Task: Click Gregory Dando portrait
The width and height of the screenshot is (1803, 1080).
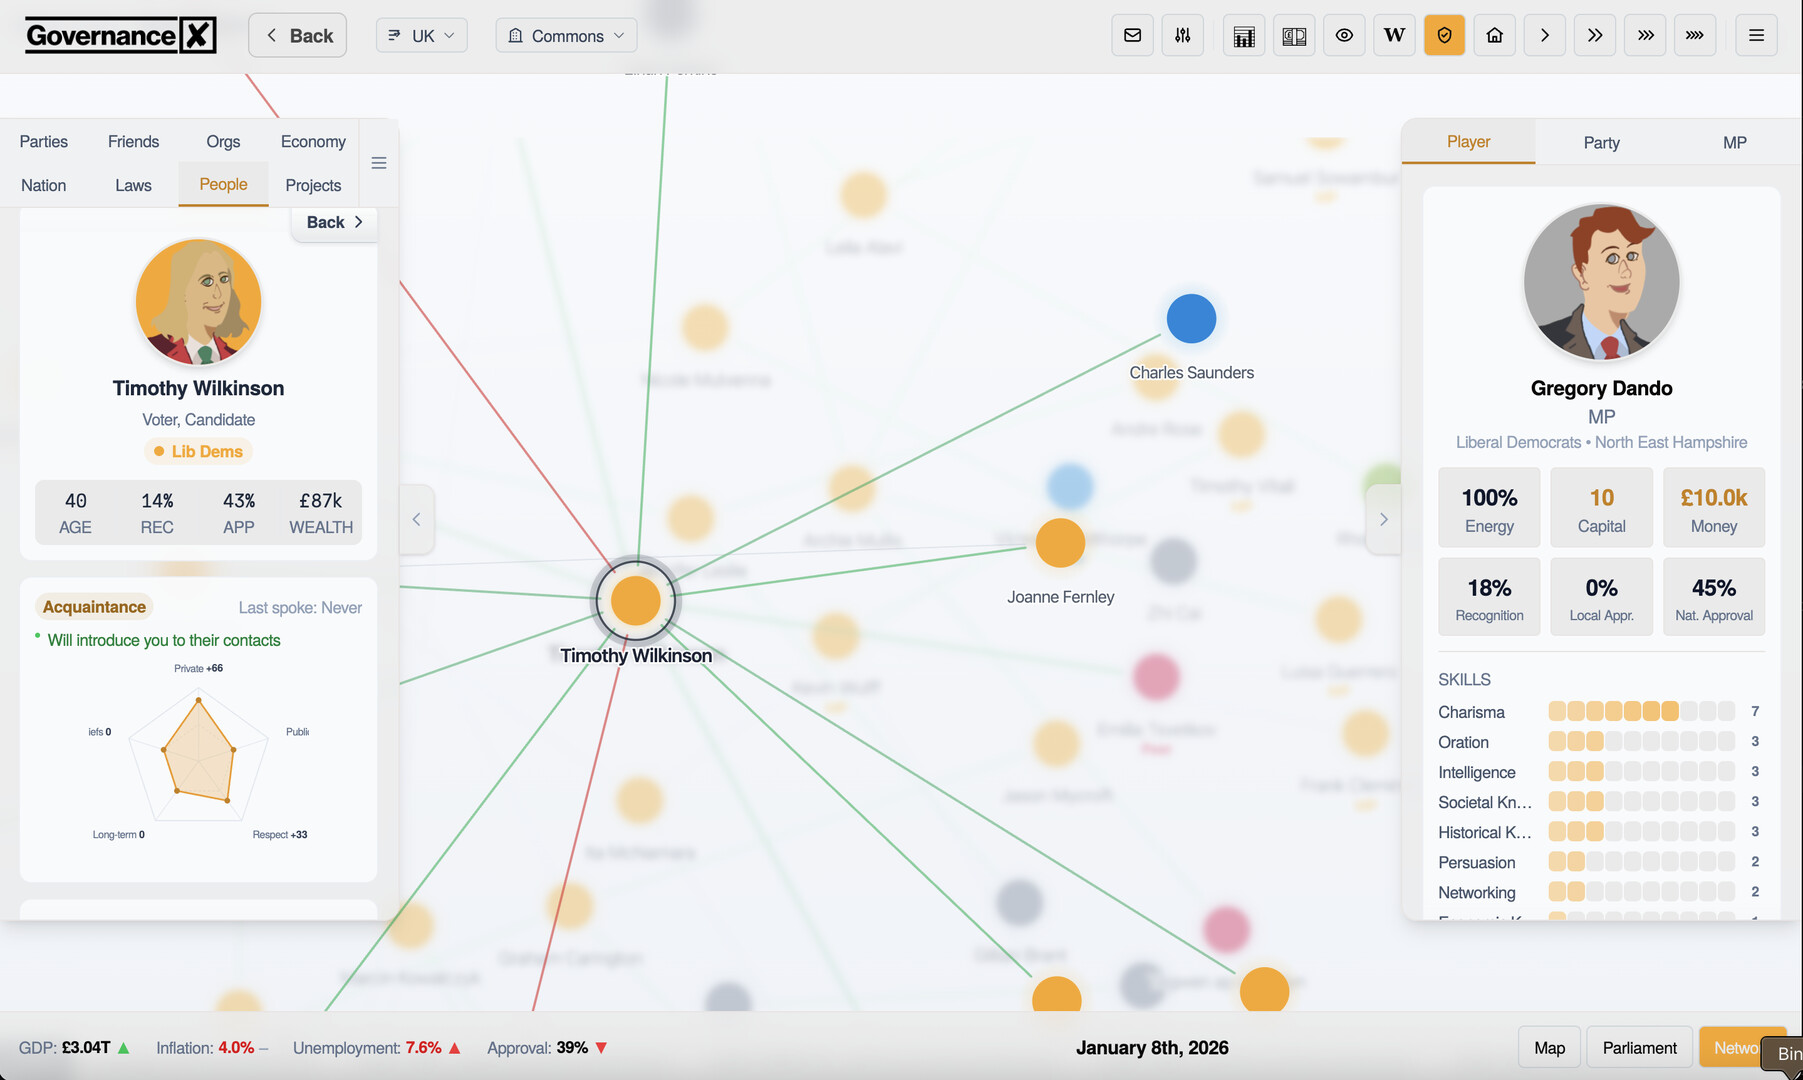Action: point(1601,282)
